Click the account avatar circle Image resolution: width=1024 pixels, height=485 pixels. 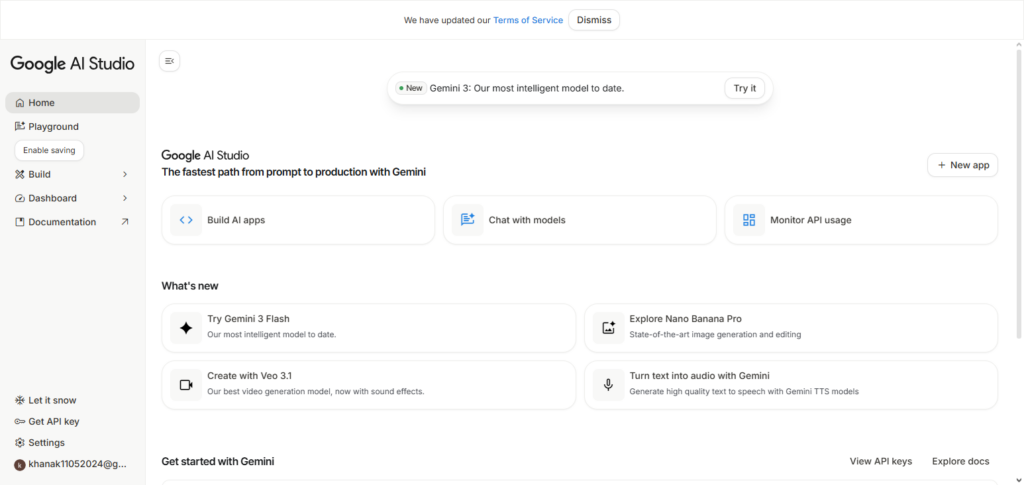20,465
